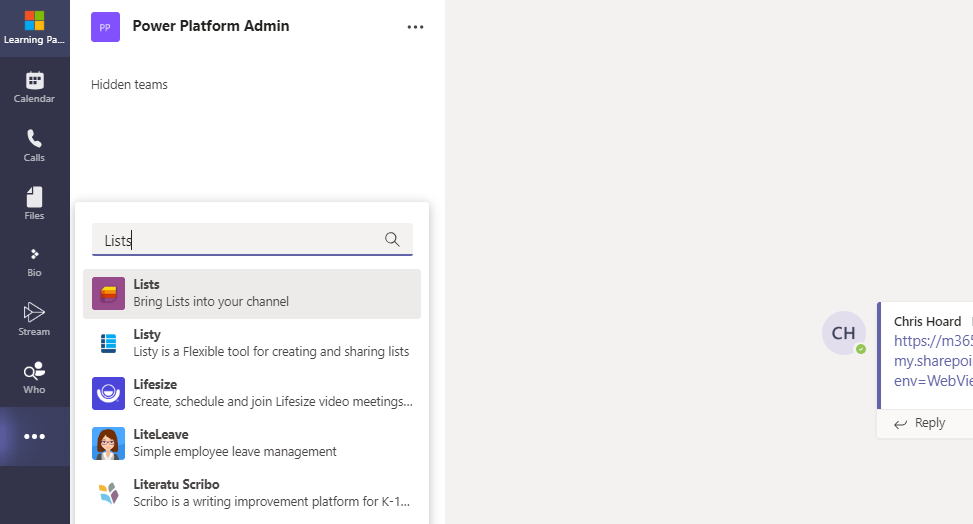This screenshot has width=973, height=524.
Task: Expand the Hidden teams section
Action: point(129,85)
